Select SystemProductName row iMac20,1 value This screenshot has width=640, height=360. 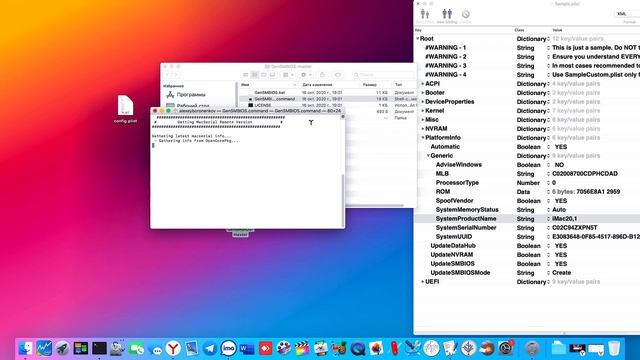pos(564,219)
